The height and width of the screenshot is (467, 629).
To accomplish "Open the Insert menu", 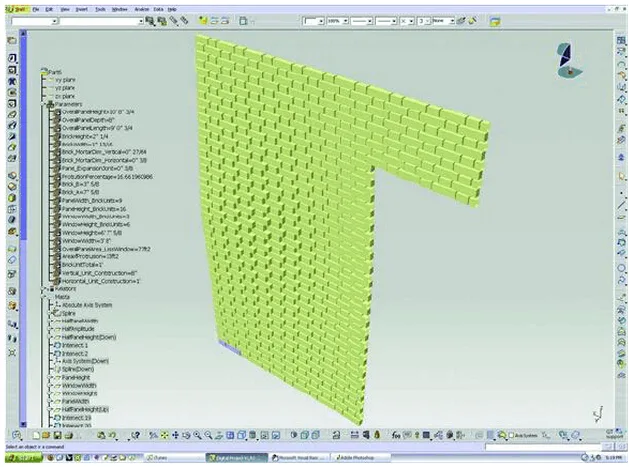I will [81, 9].
